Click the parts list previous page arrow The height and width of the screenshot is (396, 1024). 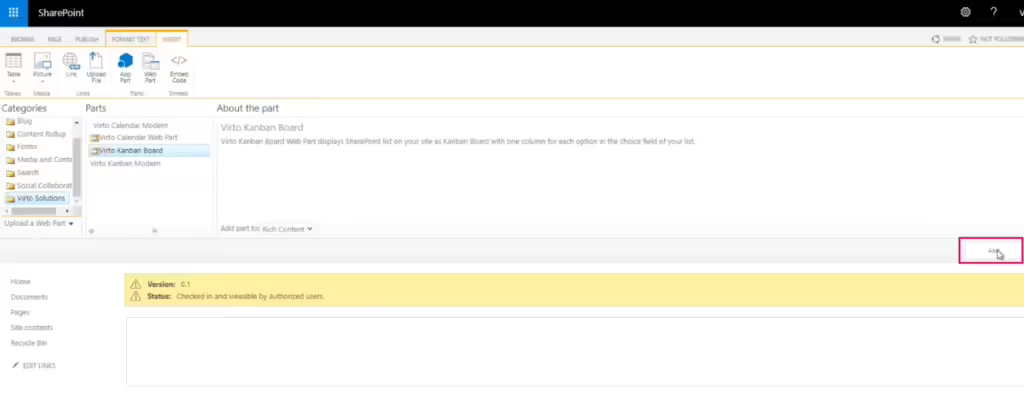pyautogui.click(x=91, y=231)
